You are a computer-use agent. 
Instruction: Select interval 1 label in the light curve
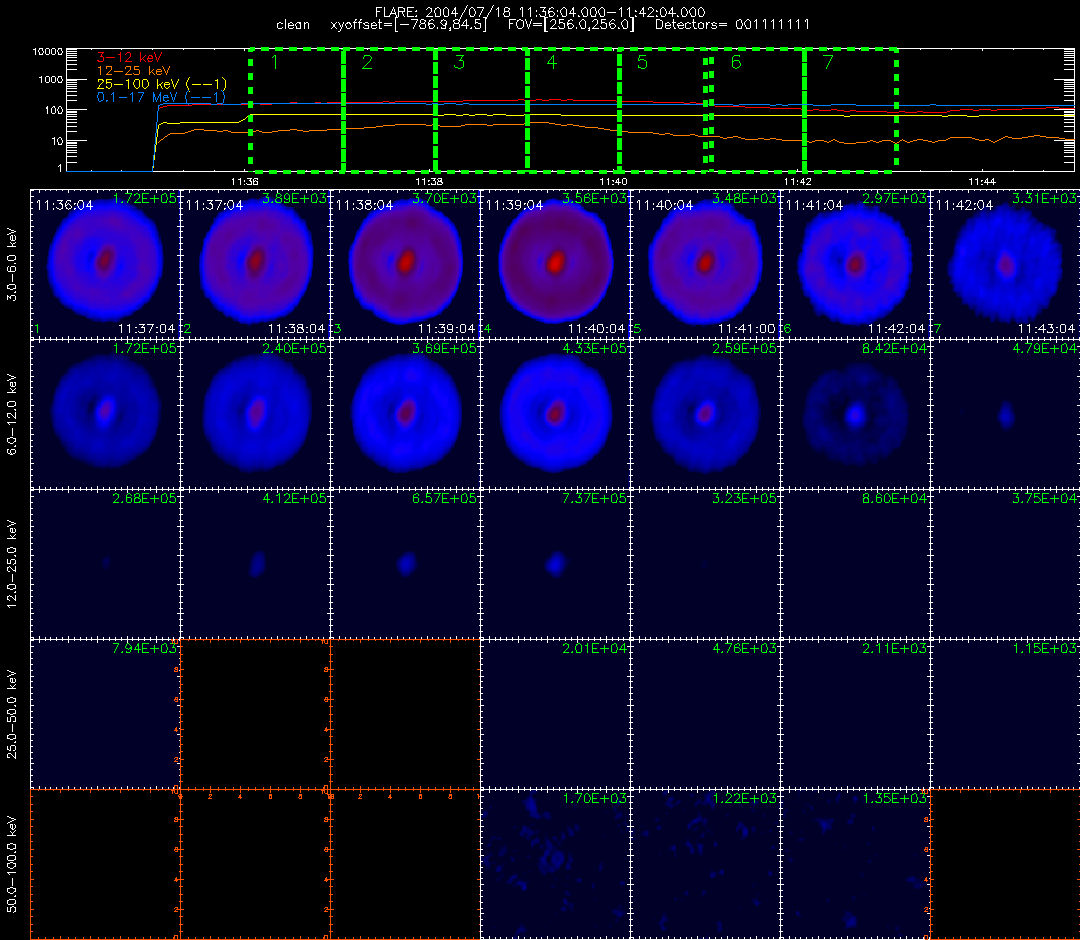point(275,63)
